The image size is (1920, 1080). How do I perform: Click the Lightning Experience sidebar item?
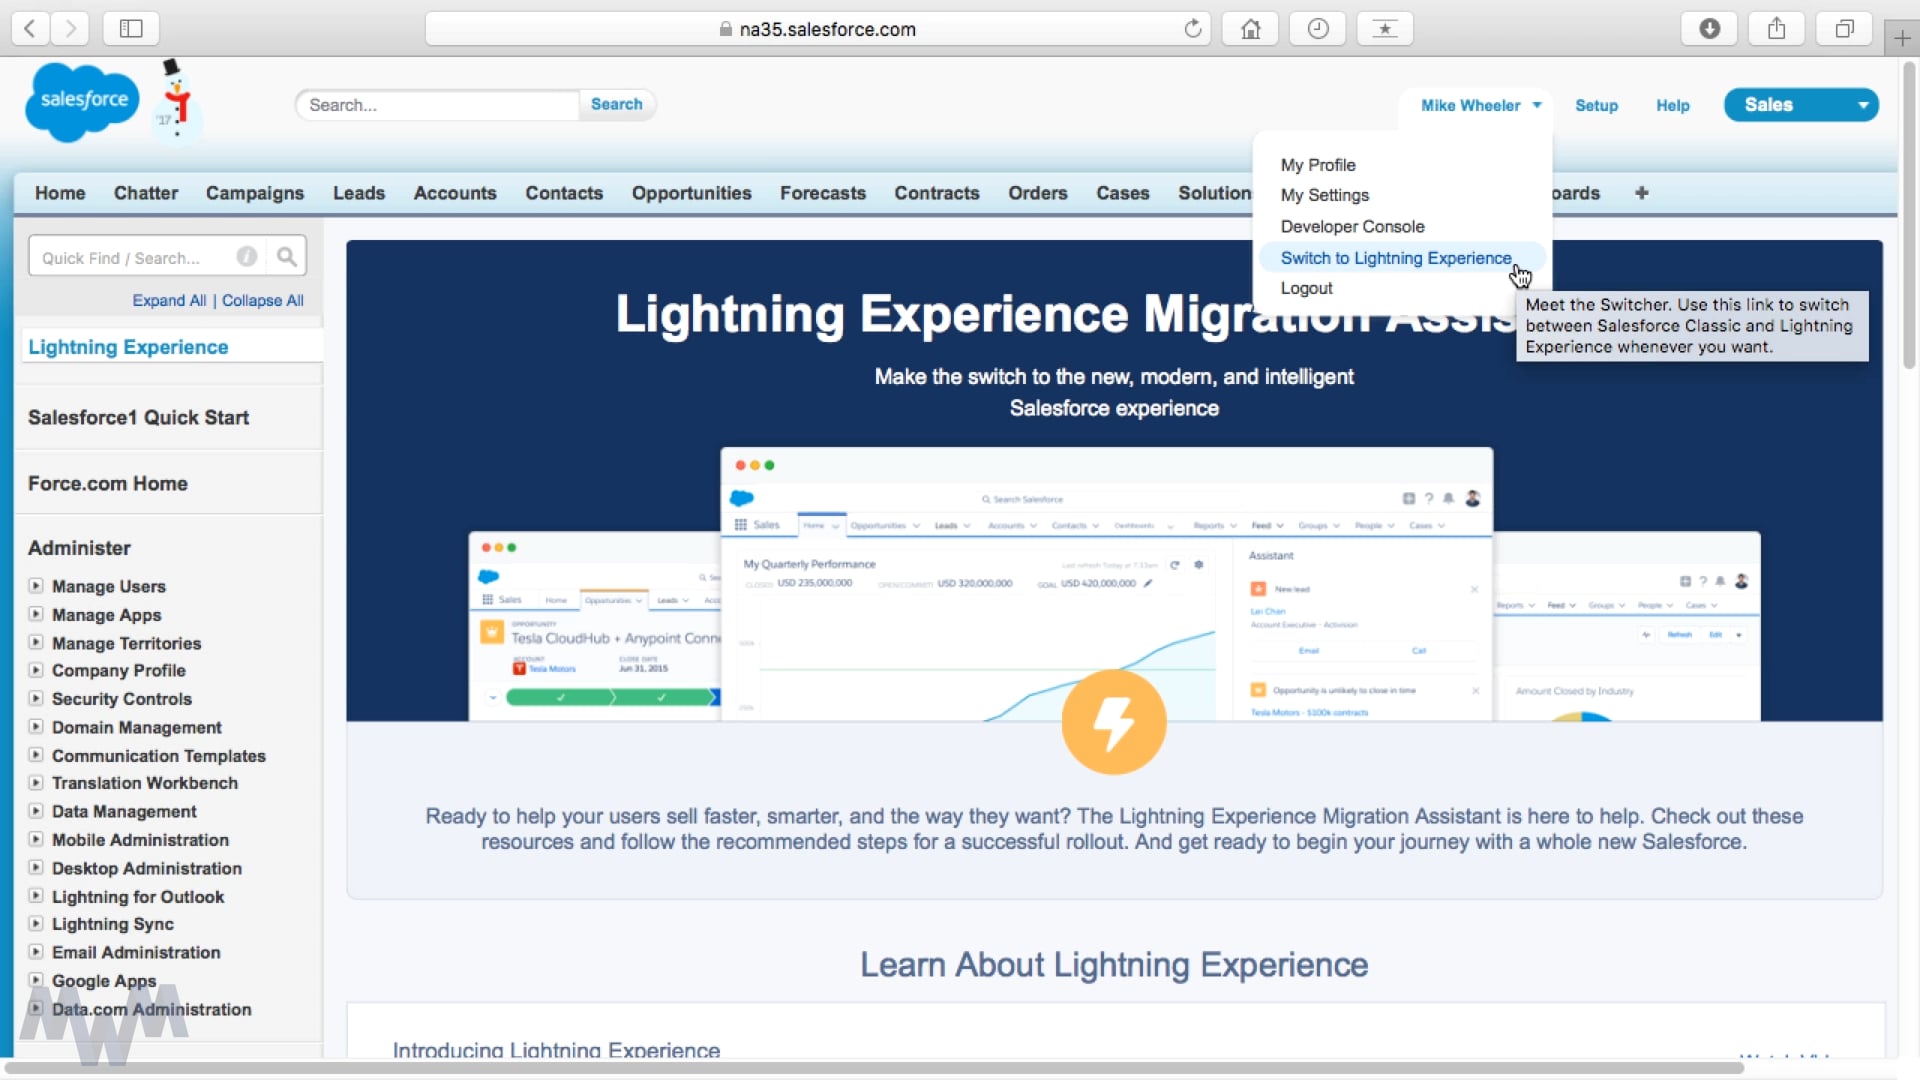pyautogui.click(x=128, y=347)
